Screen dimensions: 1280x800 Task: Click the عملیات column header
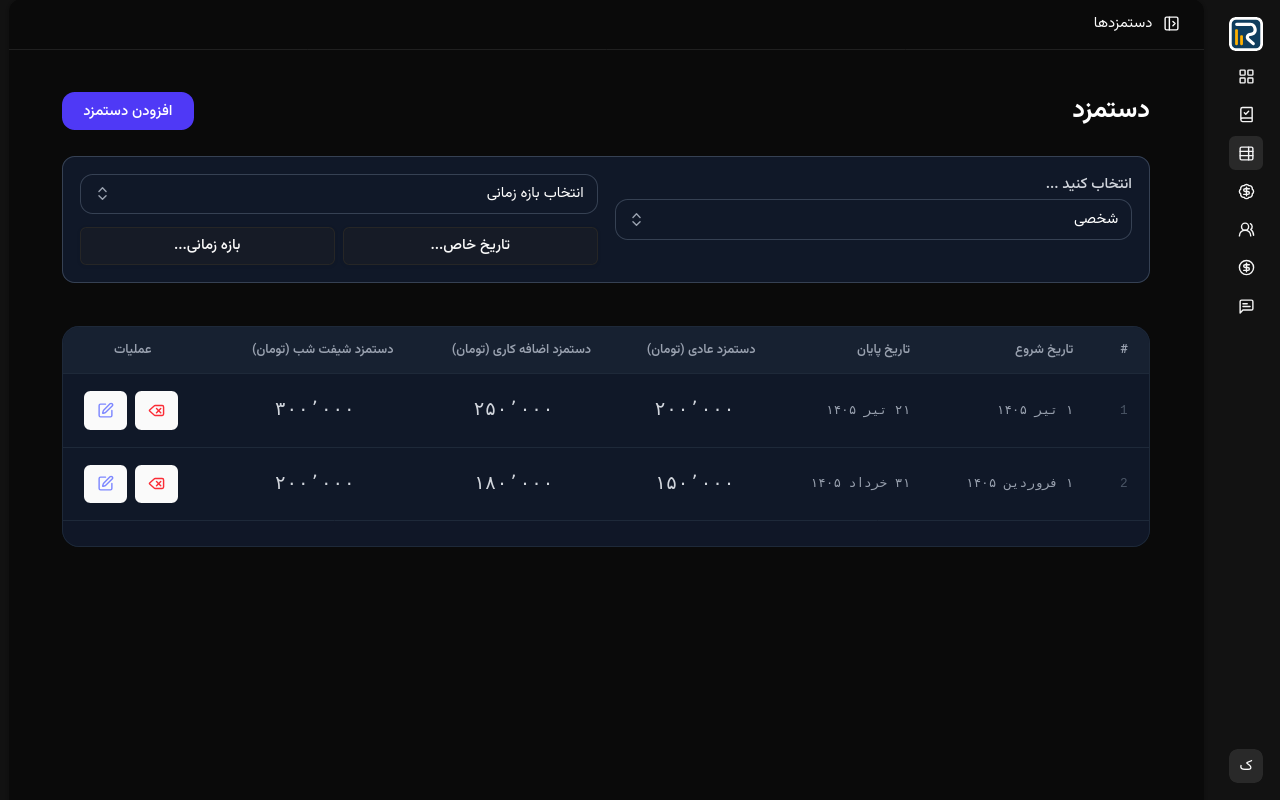133,350
